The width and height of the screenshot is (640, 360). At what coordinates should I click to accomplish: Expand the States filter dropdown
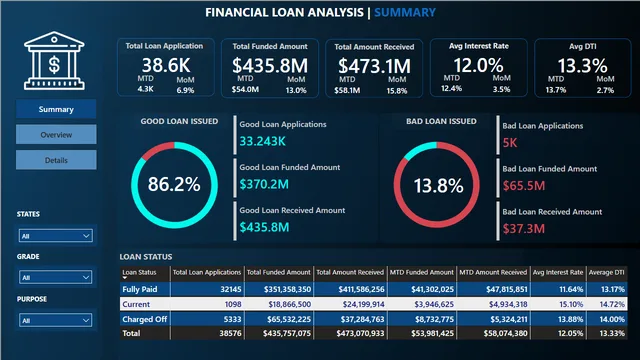(x=56, y=236)
